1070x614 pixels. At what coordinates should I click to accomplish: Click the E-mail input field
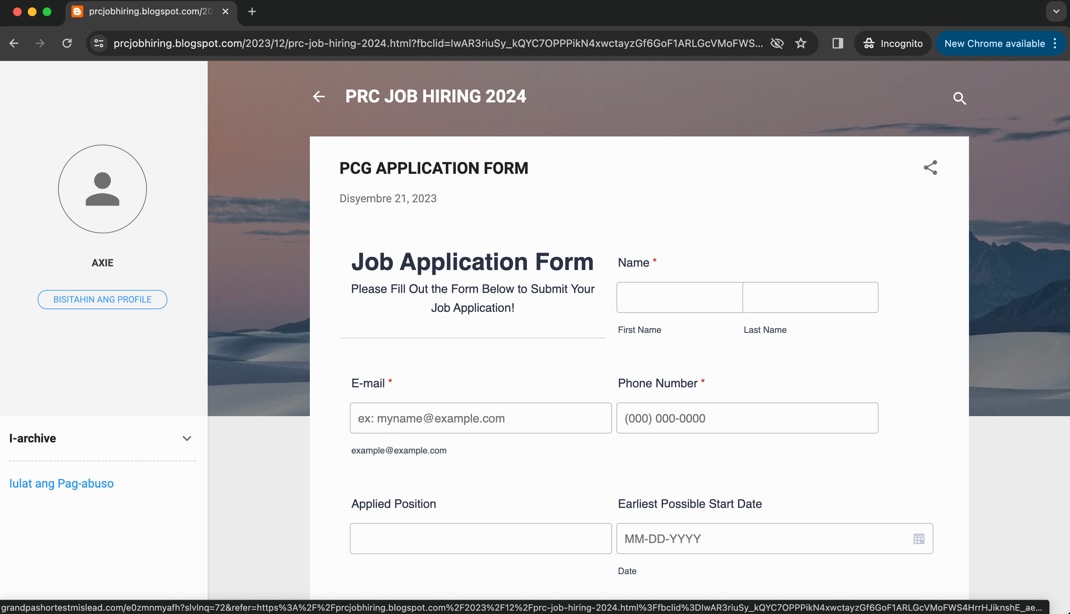(x=480, y=419)
